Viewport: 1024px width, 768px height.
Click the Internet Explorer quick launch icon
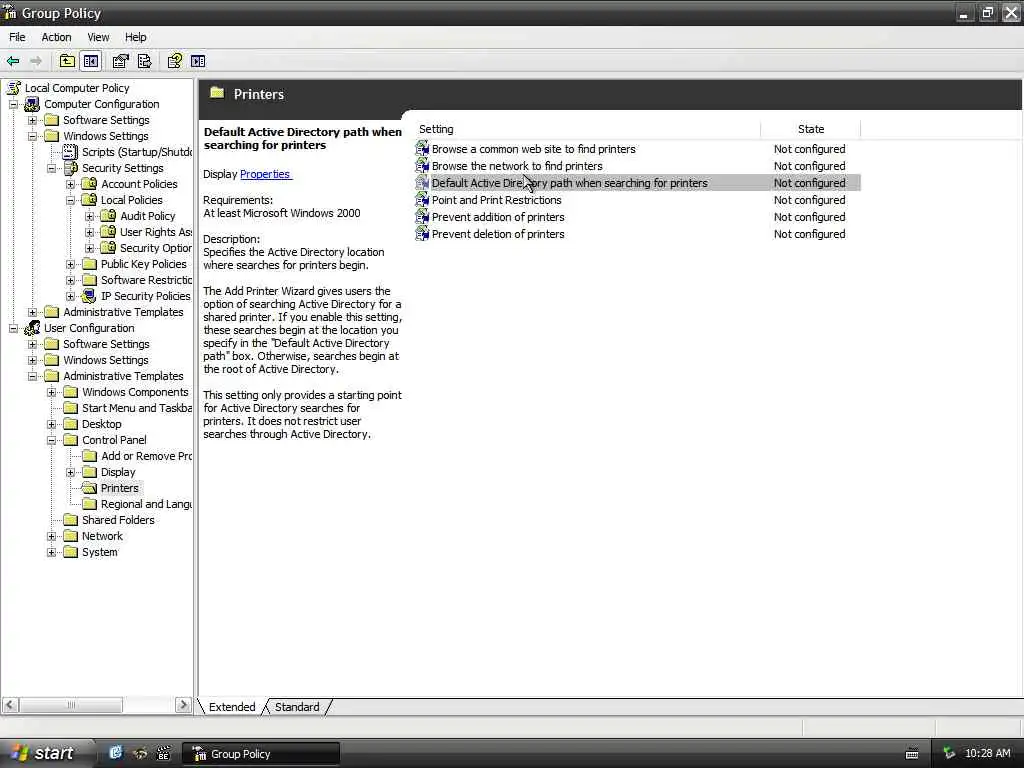pyautogui.click(x=116, y=753)
